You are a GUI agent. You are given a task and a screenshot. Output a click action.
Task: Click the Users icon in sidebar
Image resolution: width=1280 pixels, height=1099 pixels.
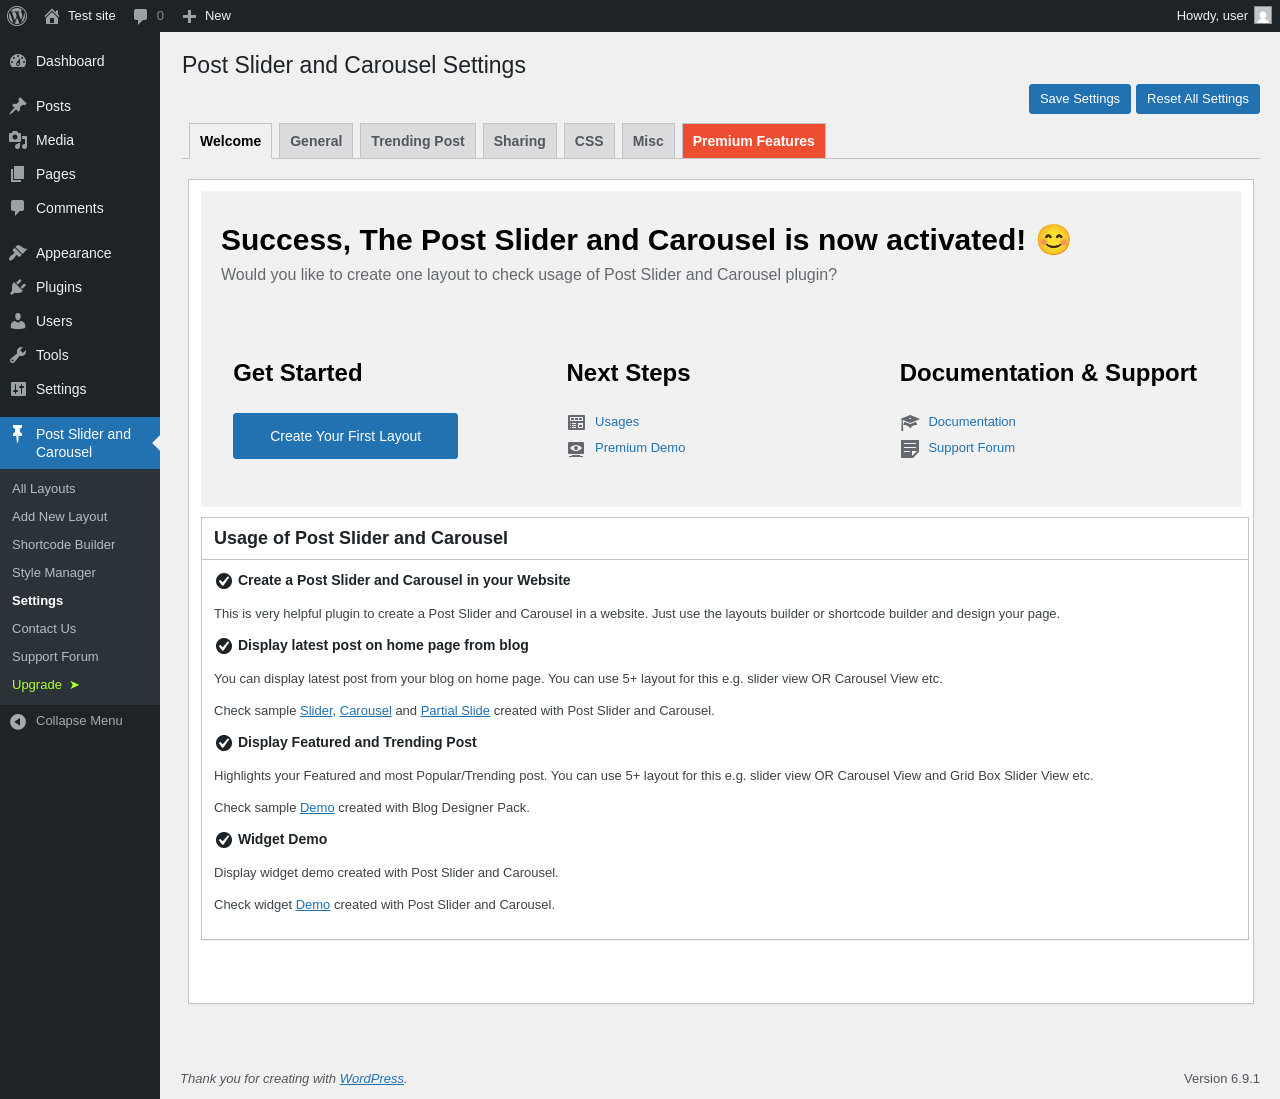pos(18,321)
